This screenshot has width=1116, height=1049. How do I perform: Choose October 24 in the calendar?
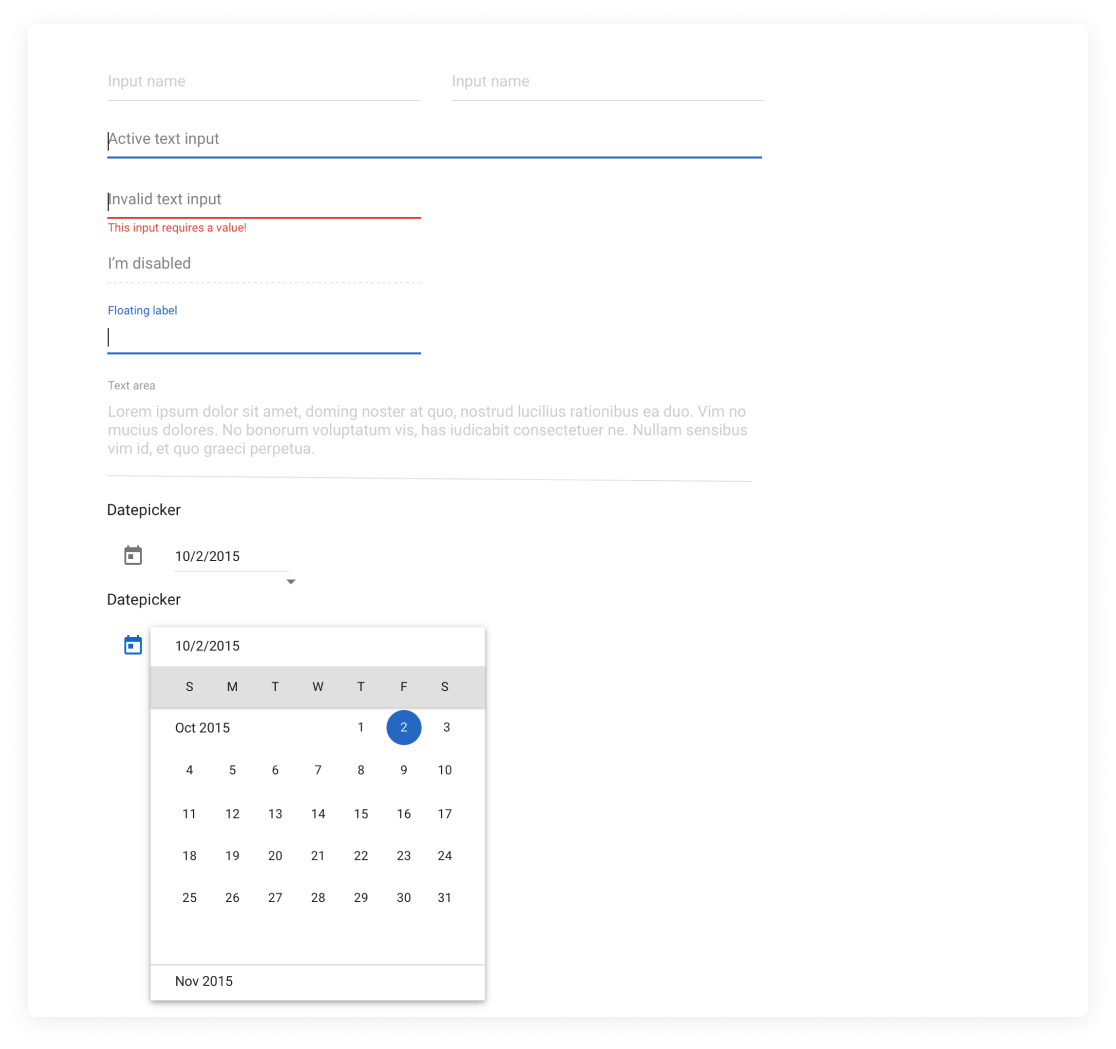[445, 855]
